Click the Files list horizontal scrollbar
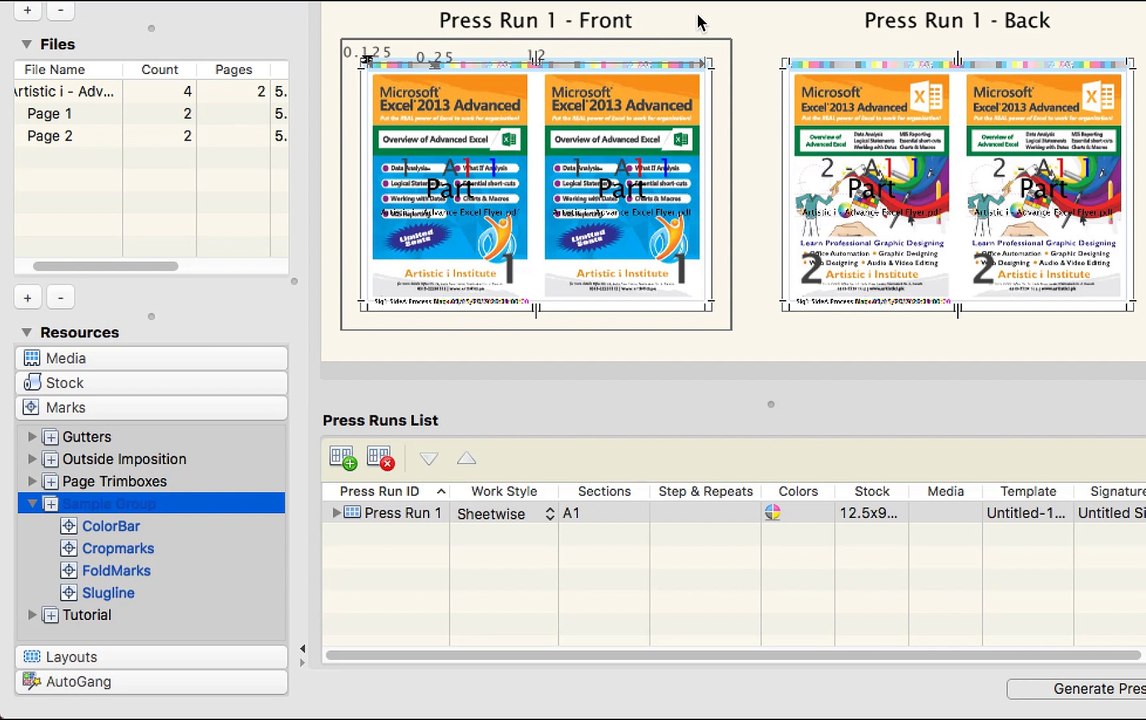The height and width of the screenshot is (720, 1146). pos(105,266)
